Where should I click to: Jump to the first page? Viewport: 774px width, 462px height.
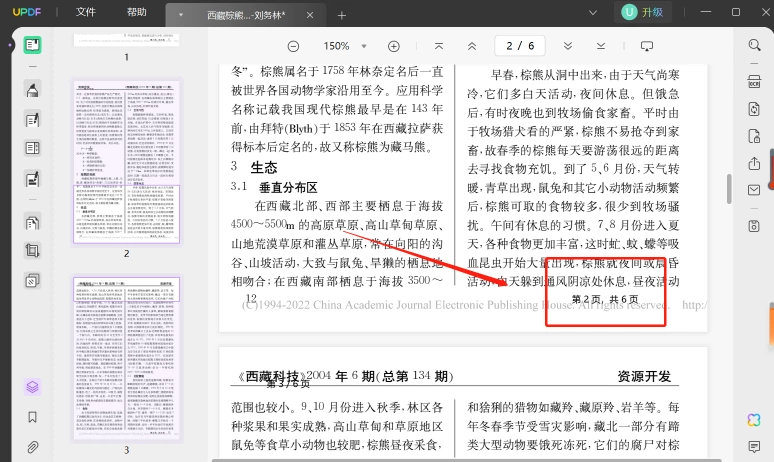point(438,46)
